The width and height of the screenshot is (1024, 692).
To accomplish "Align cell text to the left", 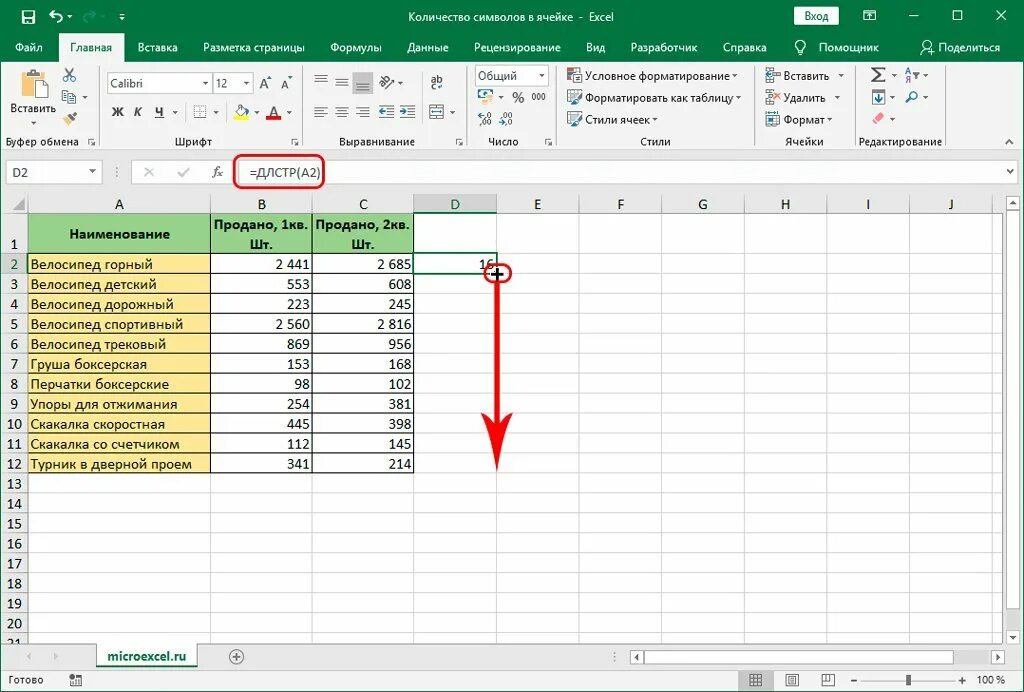I will (321, 112).
